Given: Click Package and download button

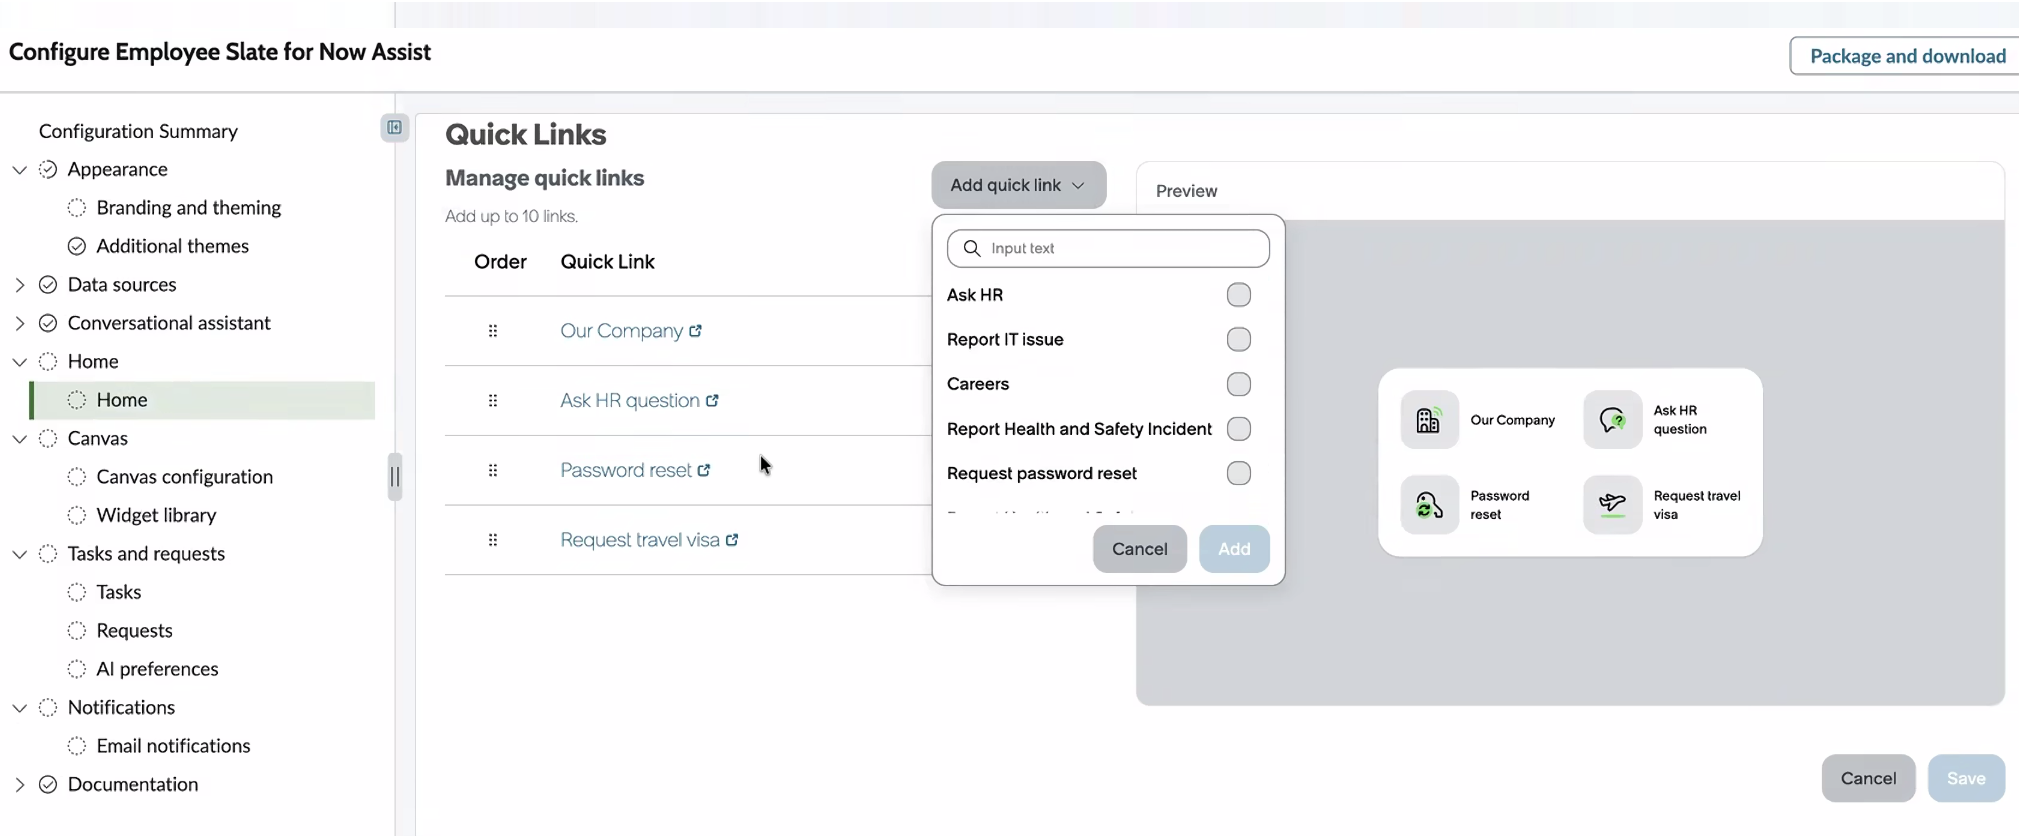Looking at the screenshot, I should [1907, 56].
